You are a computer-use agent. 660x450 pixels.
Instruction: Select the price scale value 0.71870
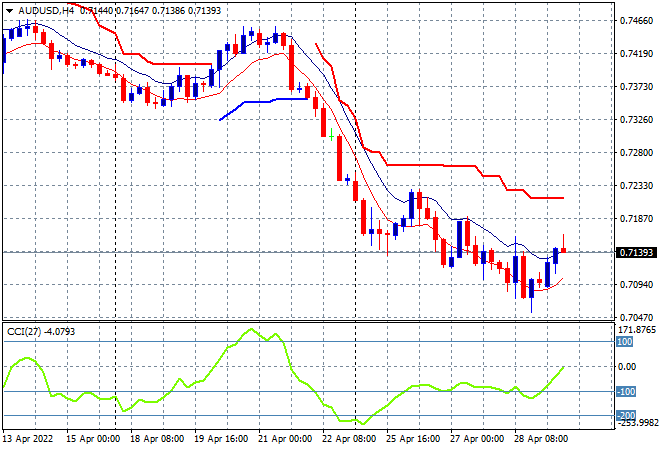click(x=636, y=219)
